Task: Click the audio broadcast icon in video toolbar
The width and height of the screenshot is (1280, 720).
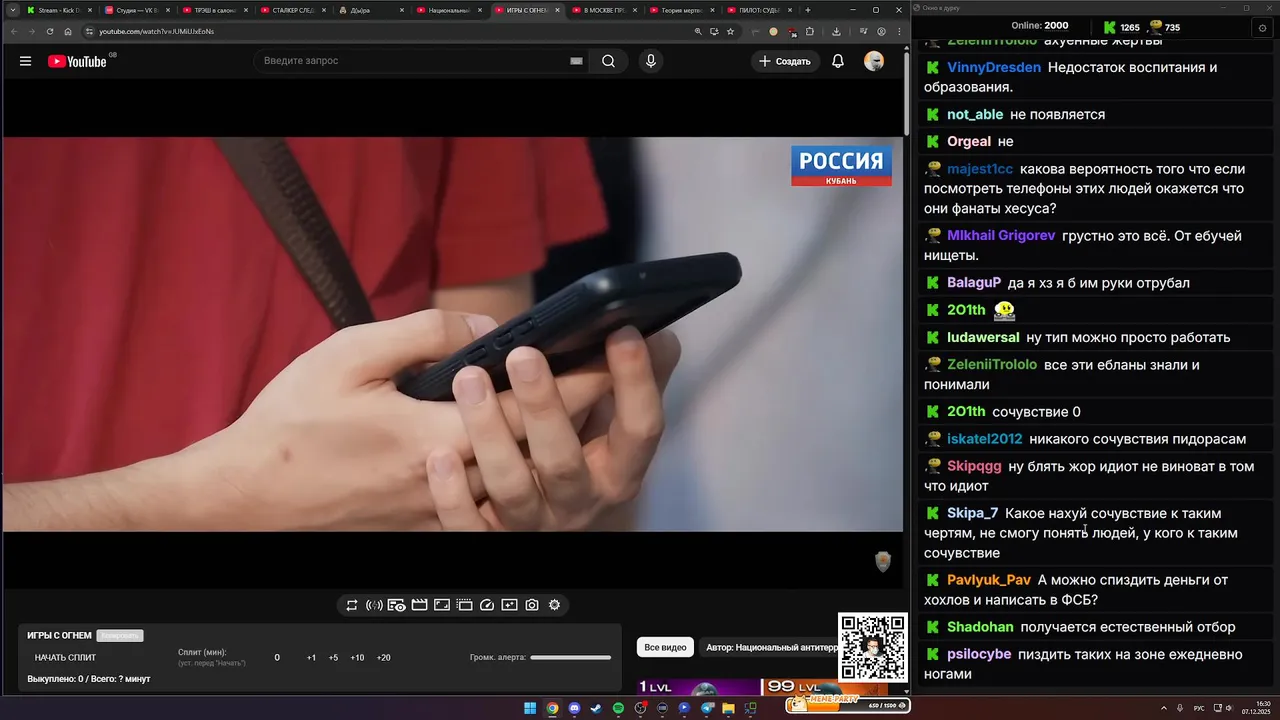Action: [x=374, y=605]
